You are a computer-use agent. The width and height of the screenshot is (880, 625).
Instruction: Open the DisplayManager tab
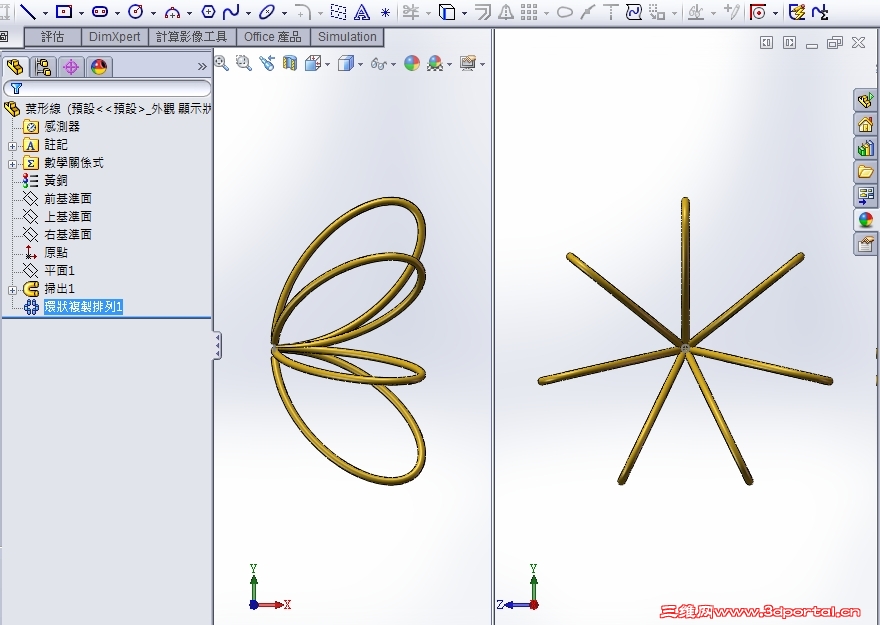click(99, 67)
